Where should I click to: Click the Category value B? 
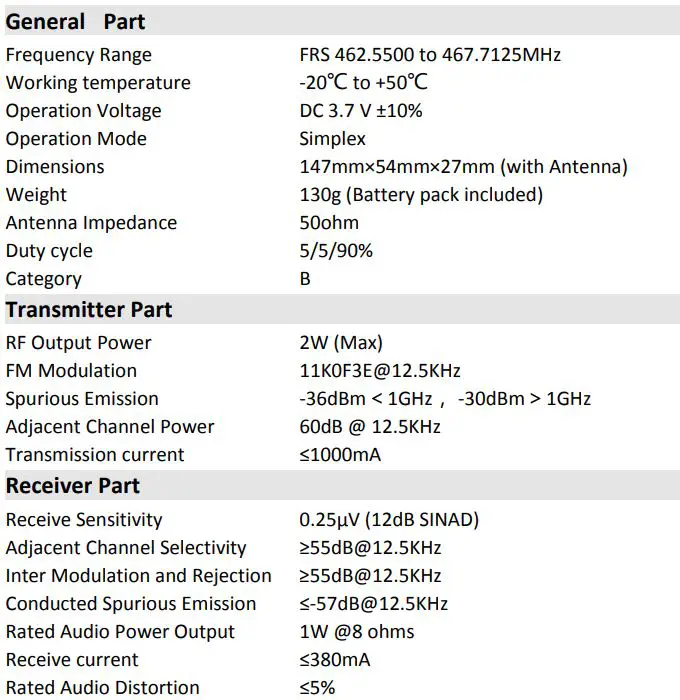tap(305, 279)
